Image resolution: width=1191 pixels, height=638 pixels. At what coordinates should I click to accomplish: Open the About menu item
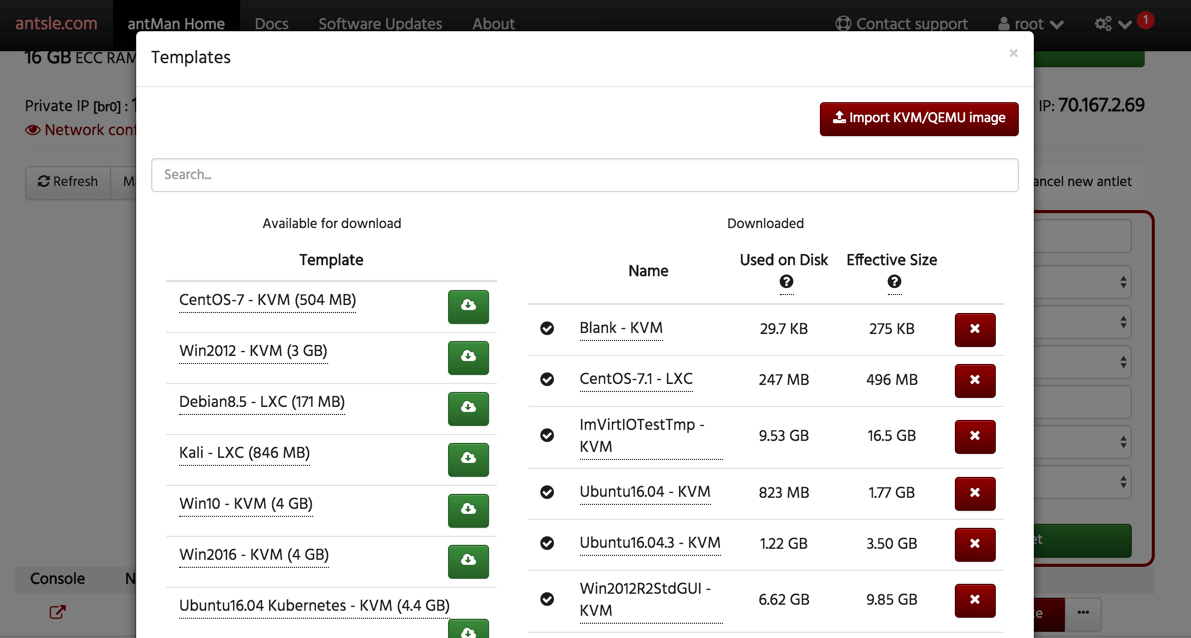coord(494,24)
